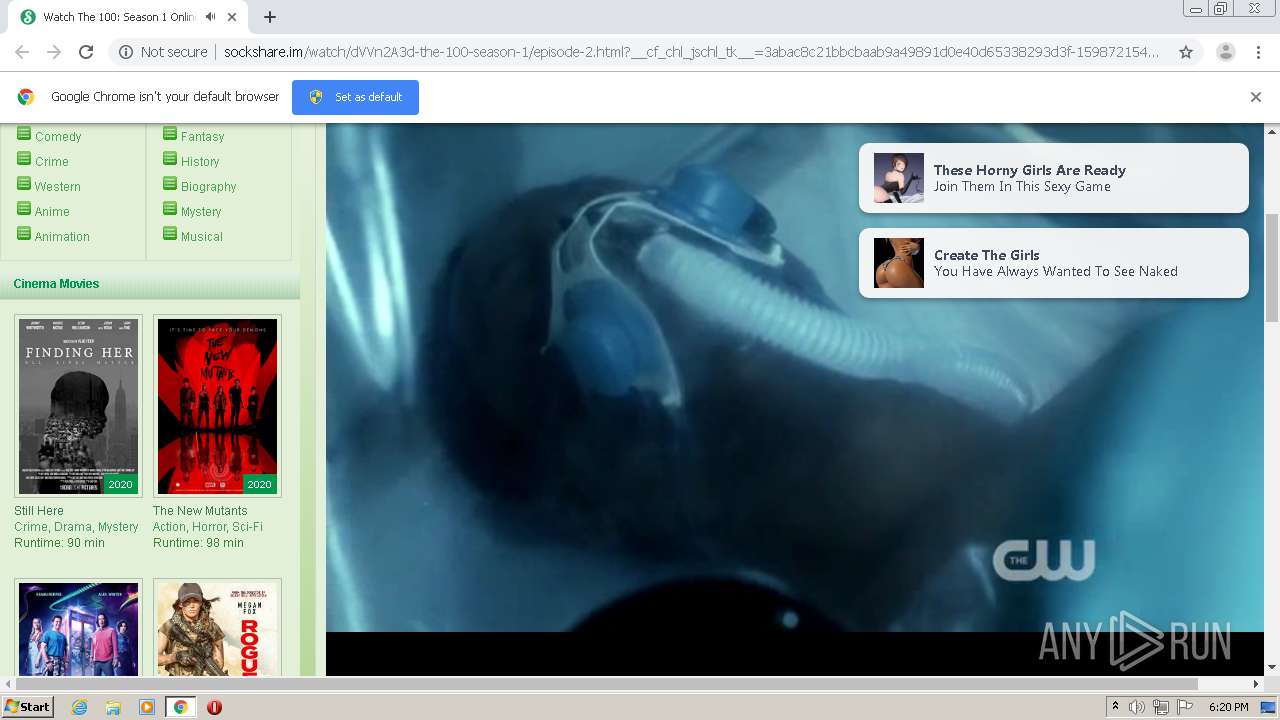Open the Biography genre

[x=209, y=187]
